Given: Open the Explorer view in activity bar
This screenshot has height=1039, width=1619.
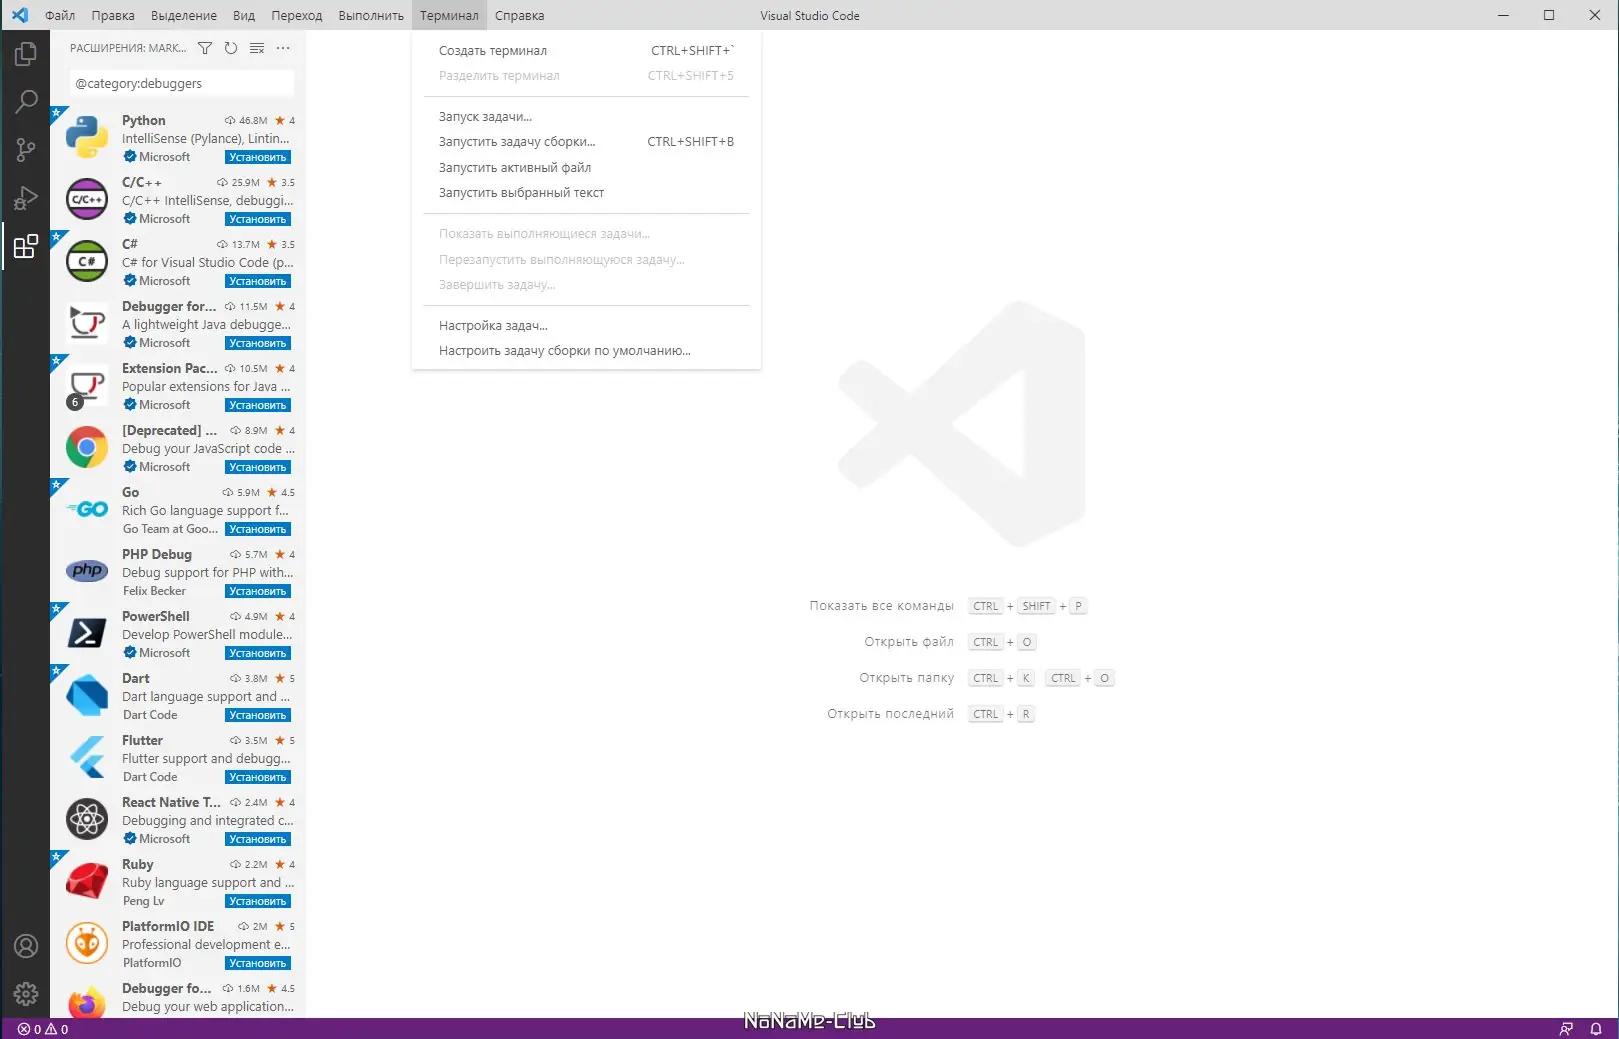Looking at the screenshot, I should point(26,54).
